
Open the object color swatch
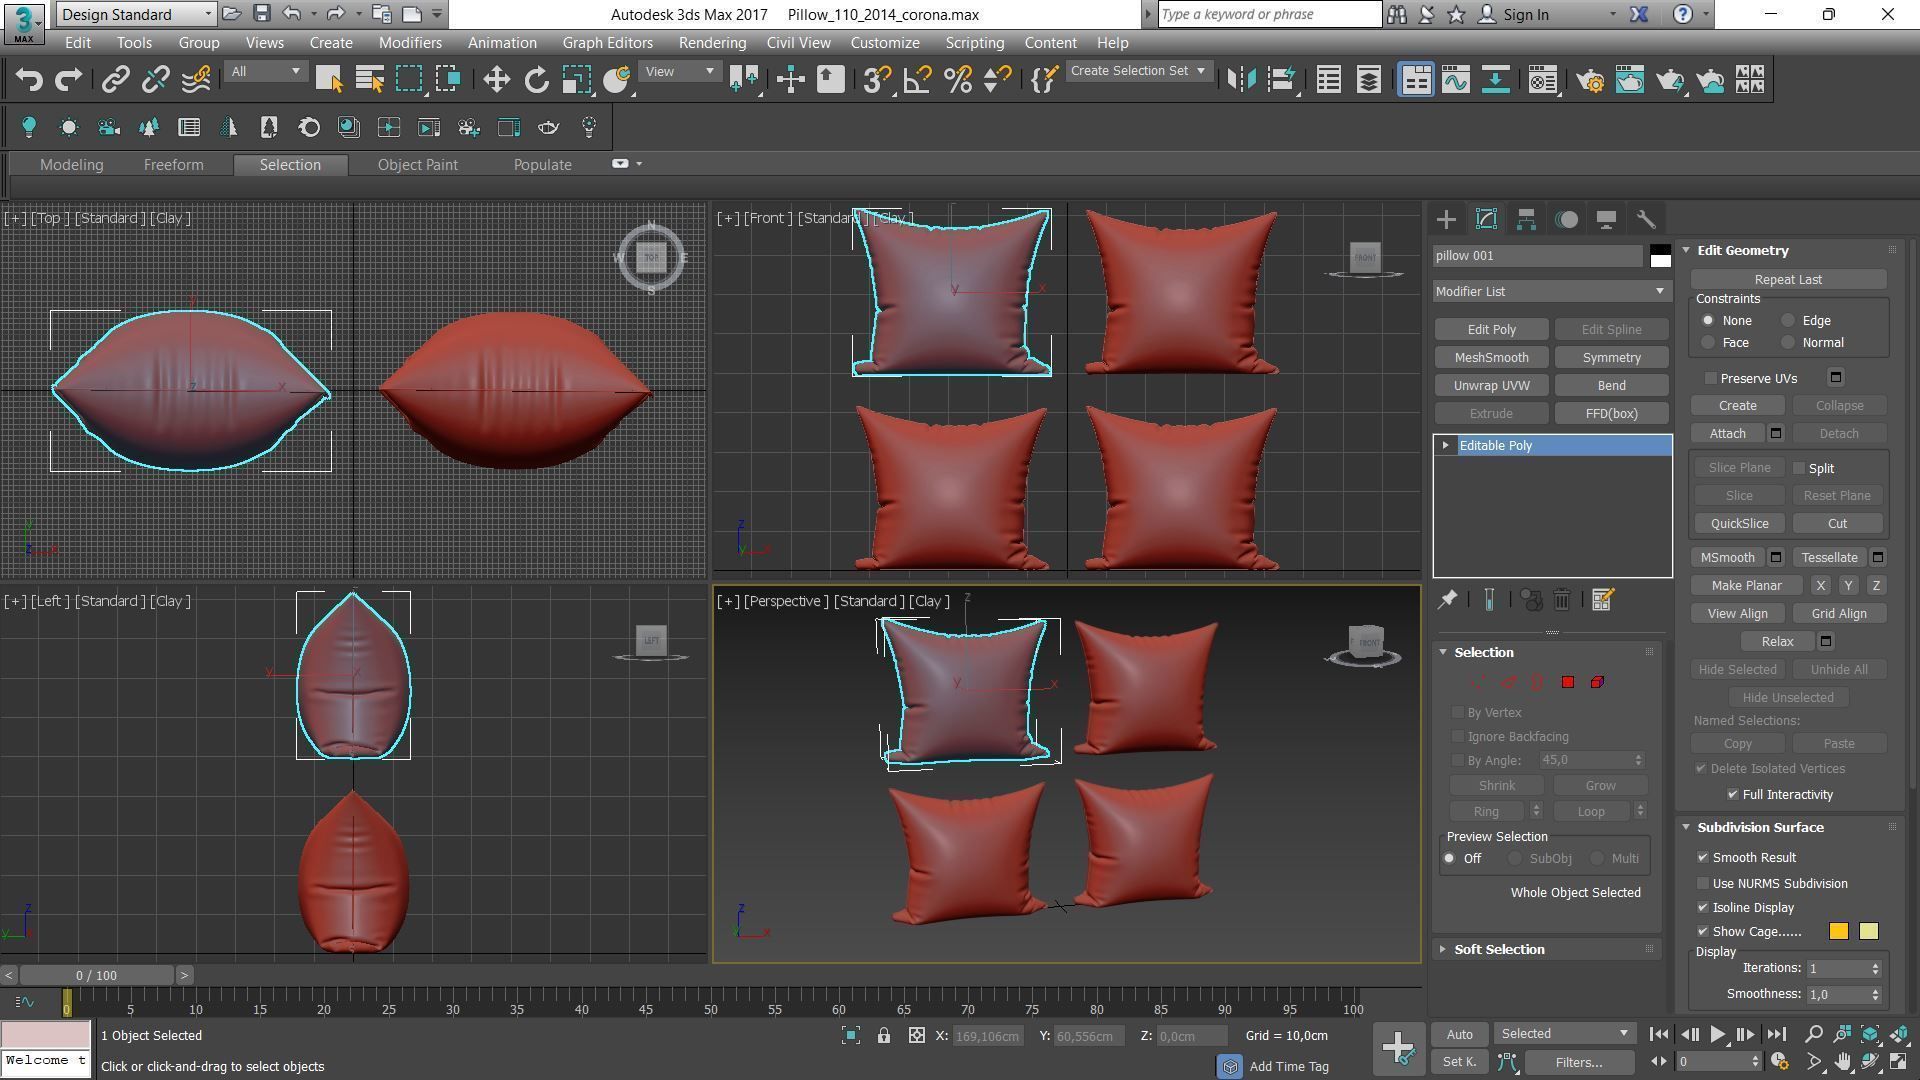[1660, 256]
